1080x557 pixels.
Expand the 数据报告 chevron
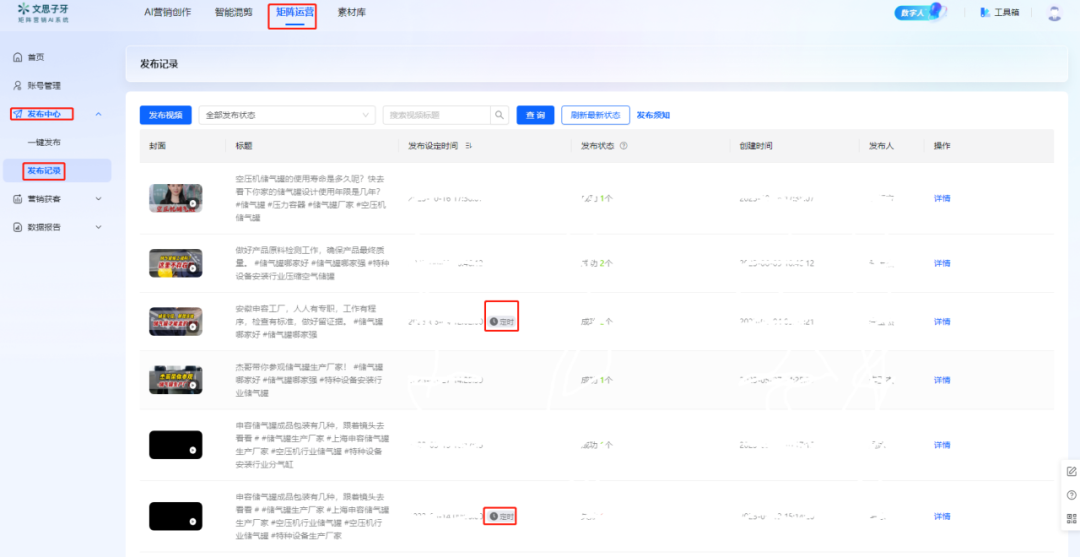coord(98,227)
